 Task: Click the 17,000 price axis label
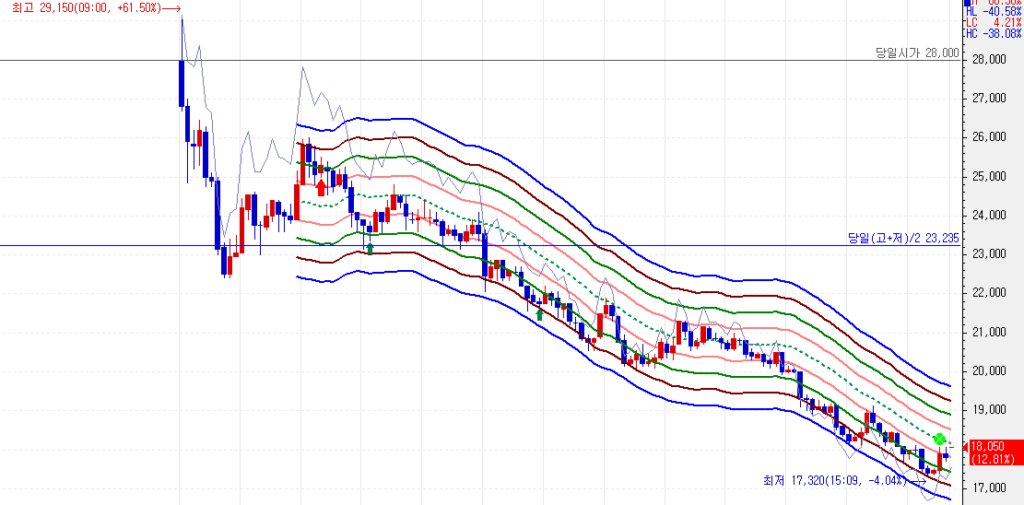[x=987, y=488]
